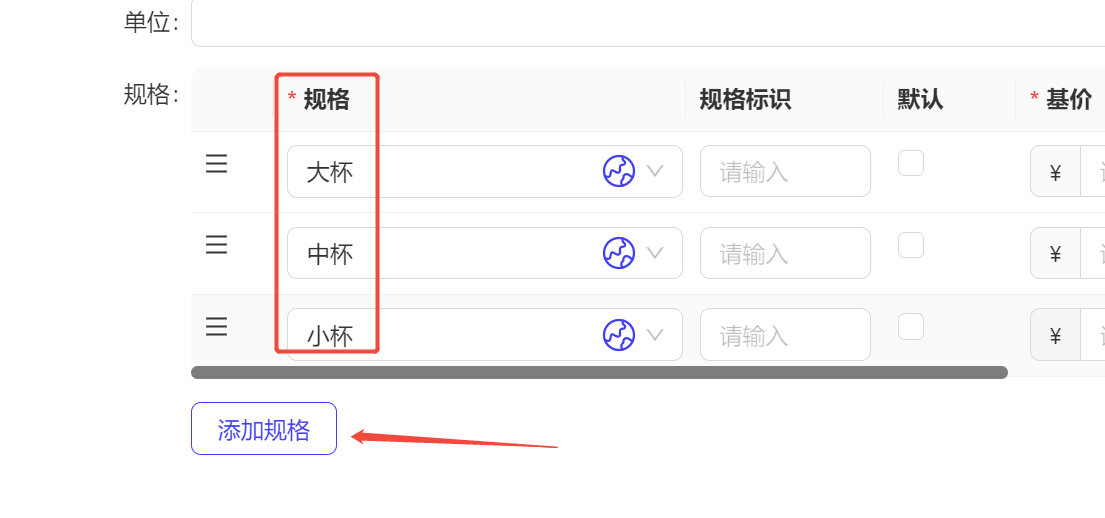Set 大杯 as default via checkbox
Viewport: 1105px width, 518px height.
tap(910, 164)
